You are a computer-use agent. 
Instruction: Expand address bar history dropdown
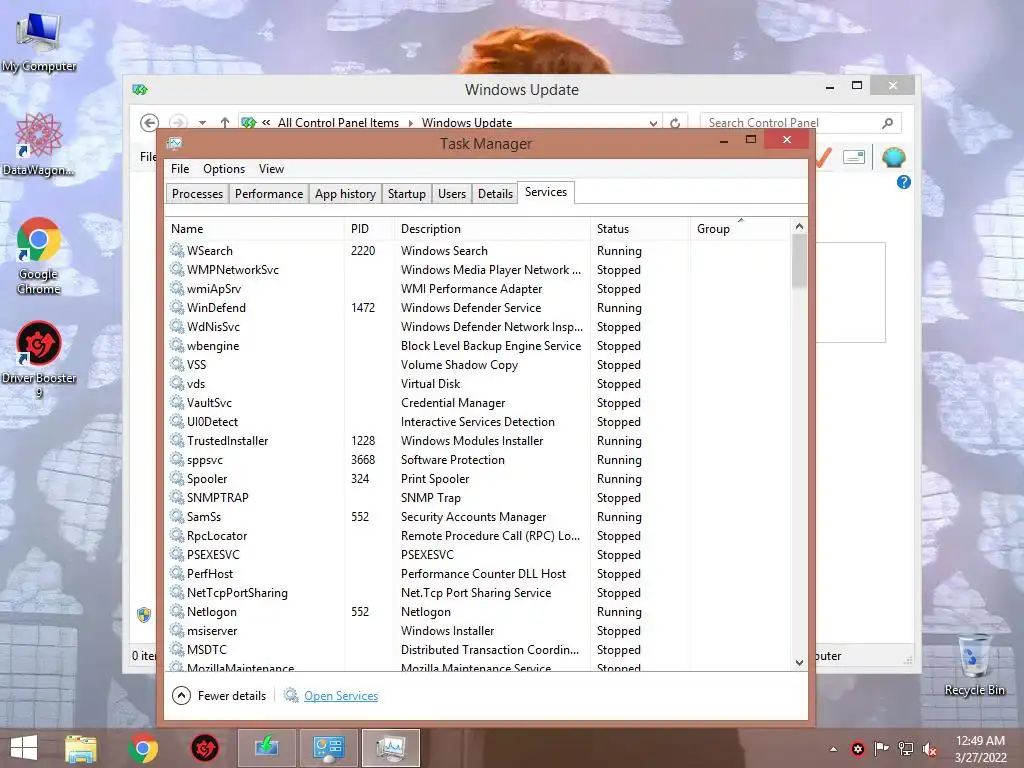click(x=653, y=123)
